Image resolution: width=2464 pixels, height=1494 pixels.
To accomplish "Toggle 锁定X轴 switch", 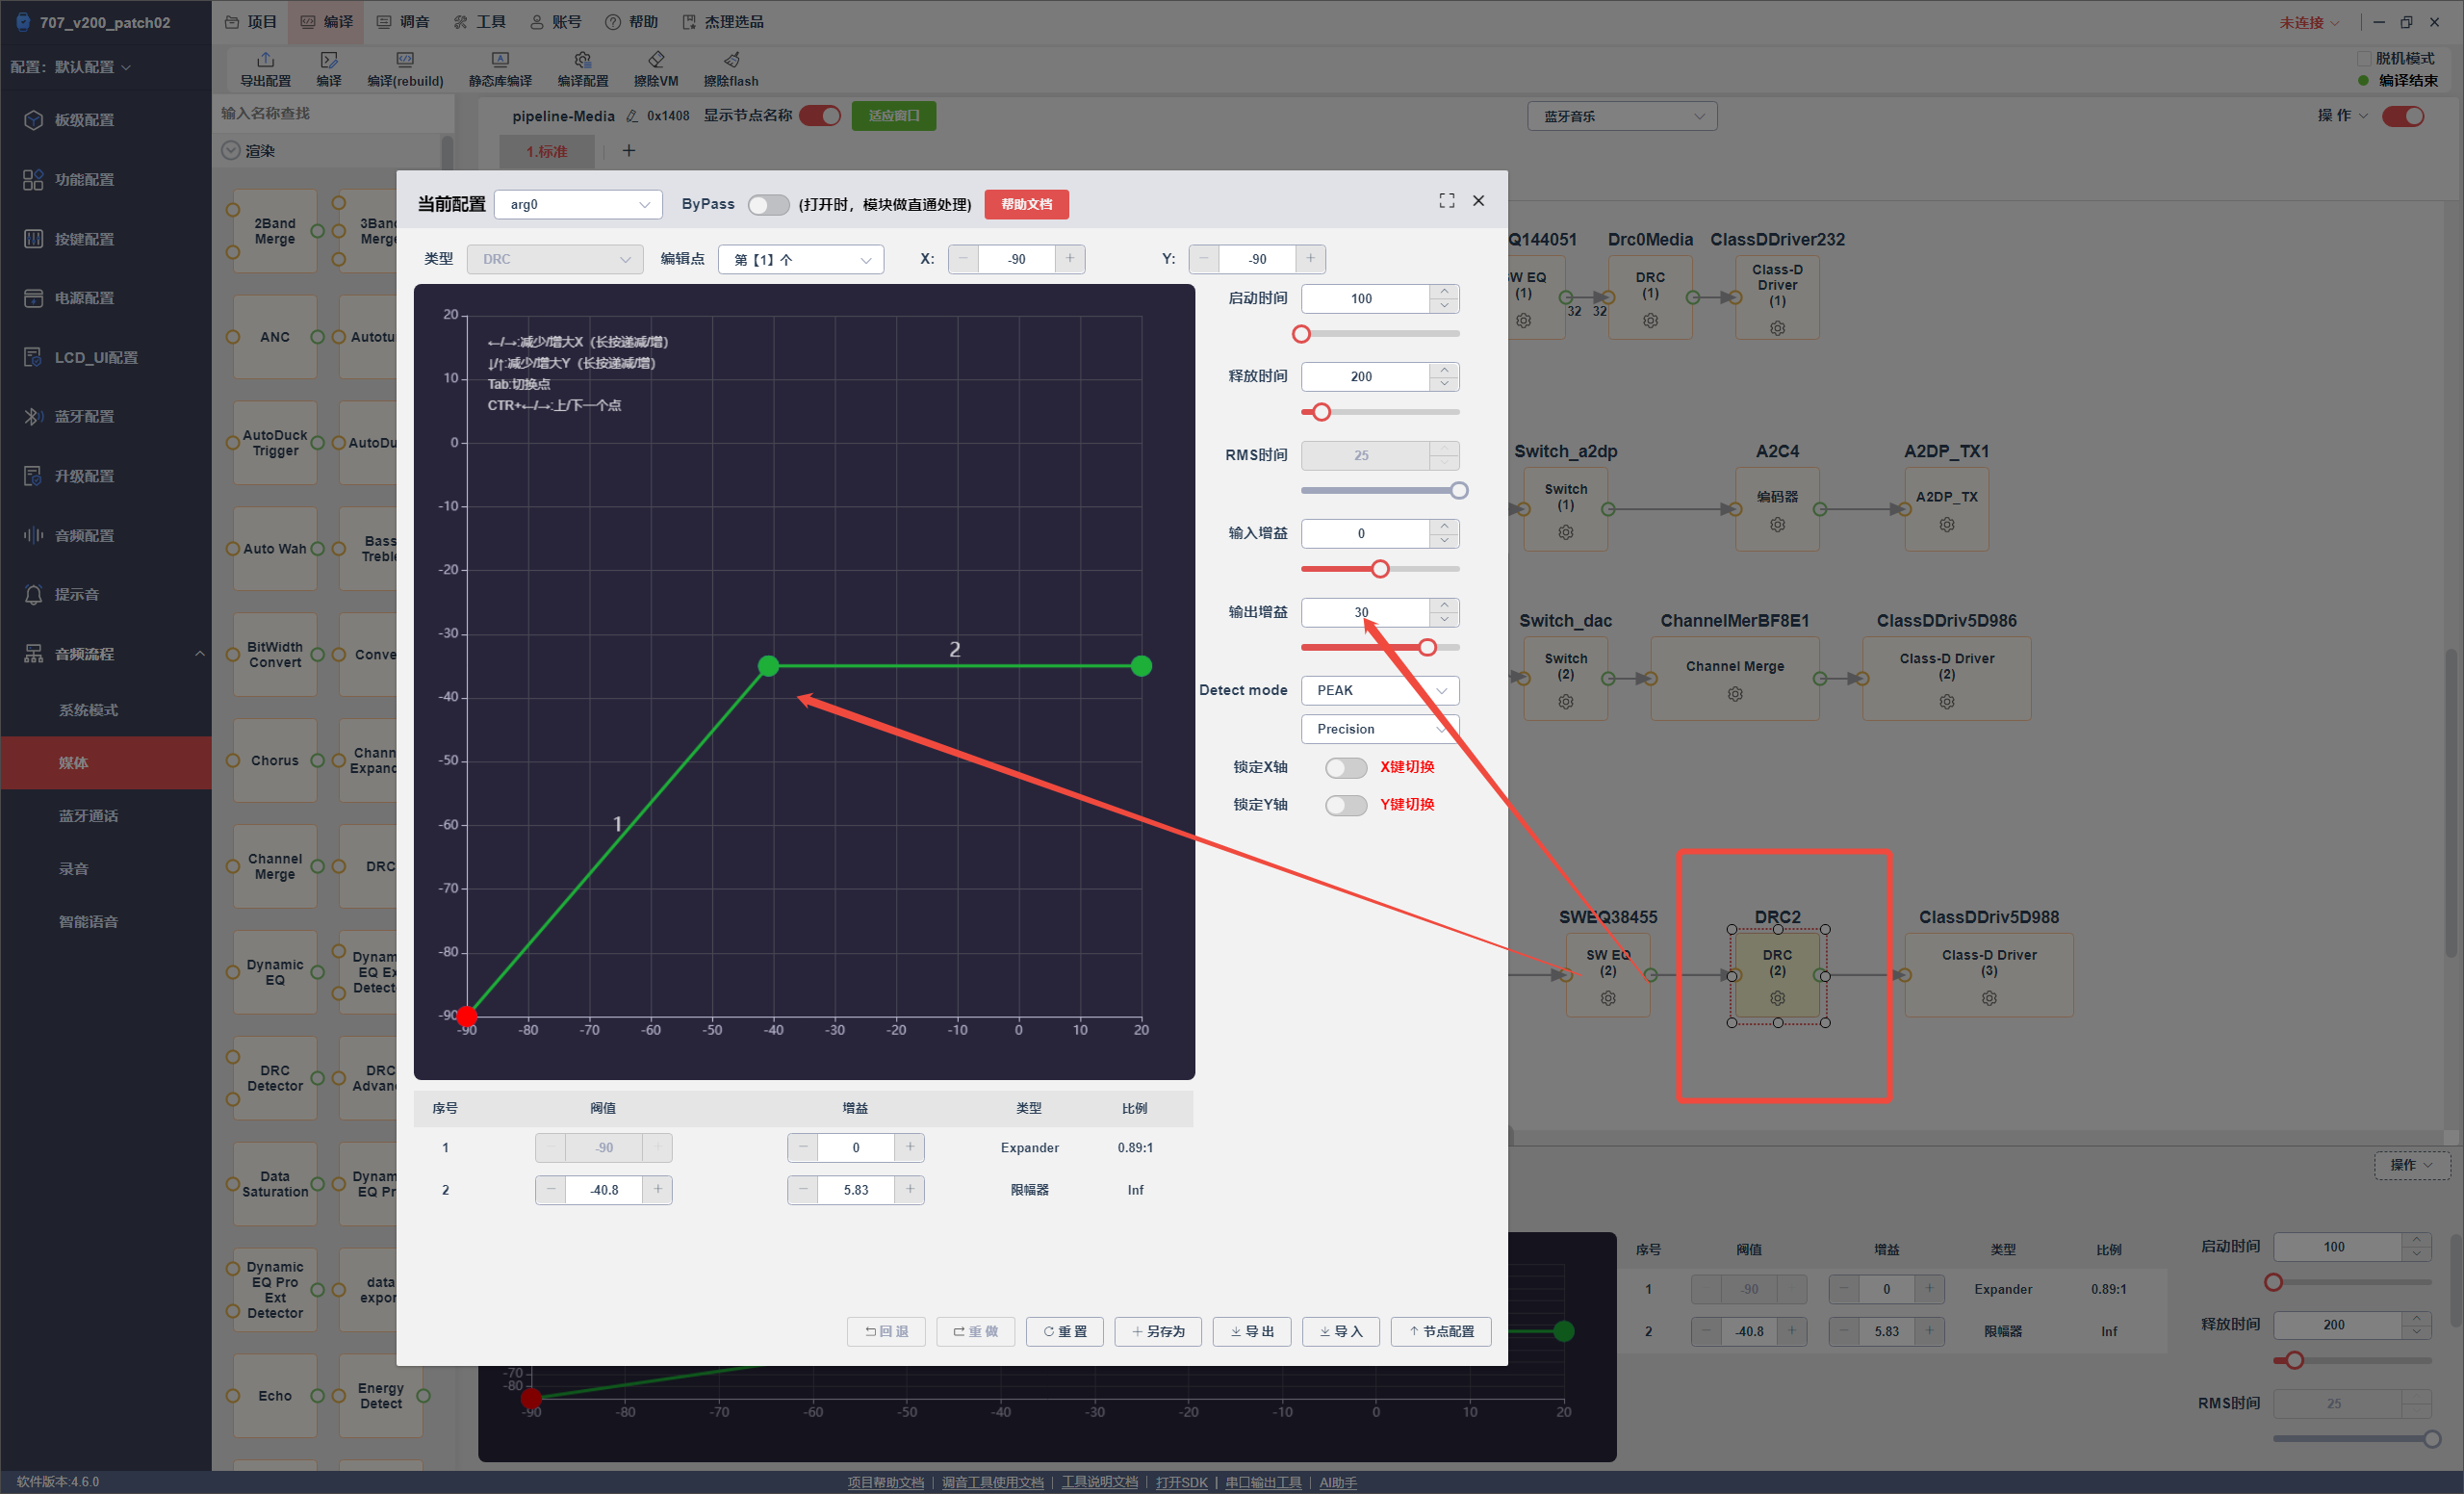I will 1346,767.
